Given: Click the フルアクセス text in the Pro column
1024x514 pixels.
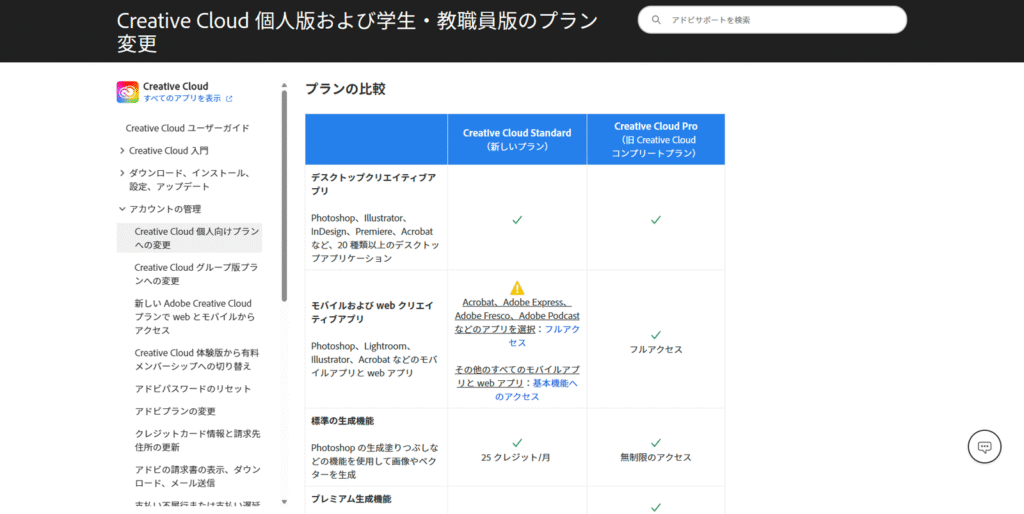Looking at the screenshot, I should coord(656,349).
